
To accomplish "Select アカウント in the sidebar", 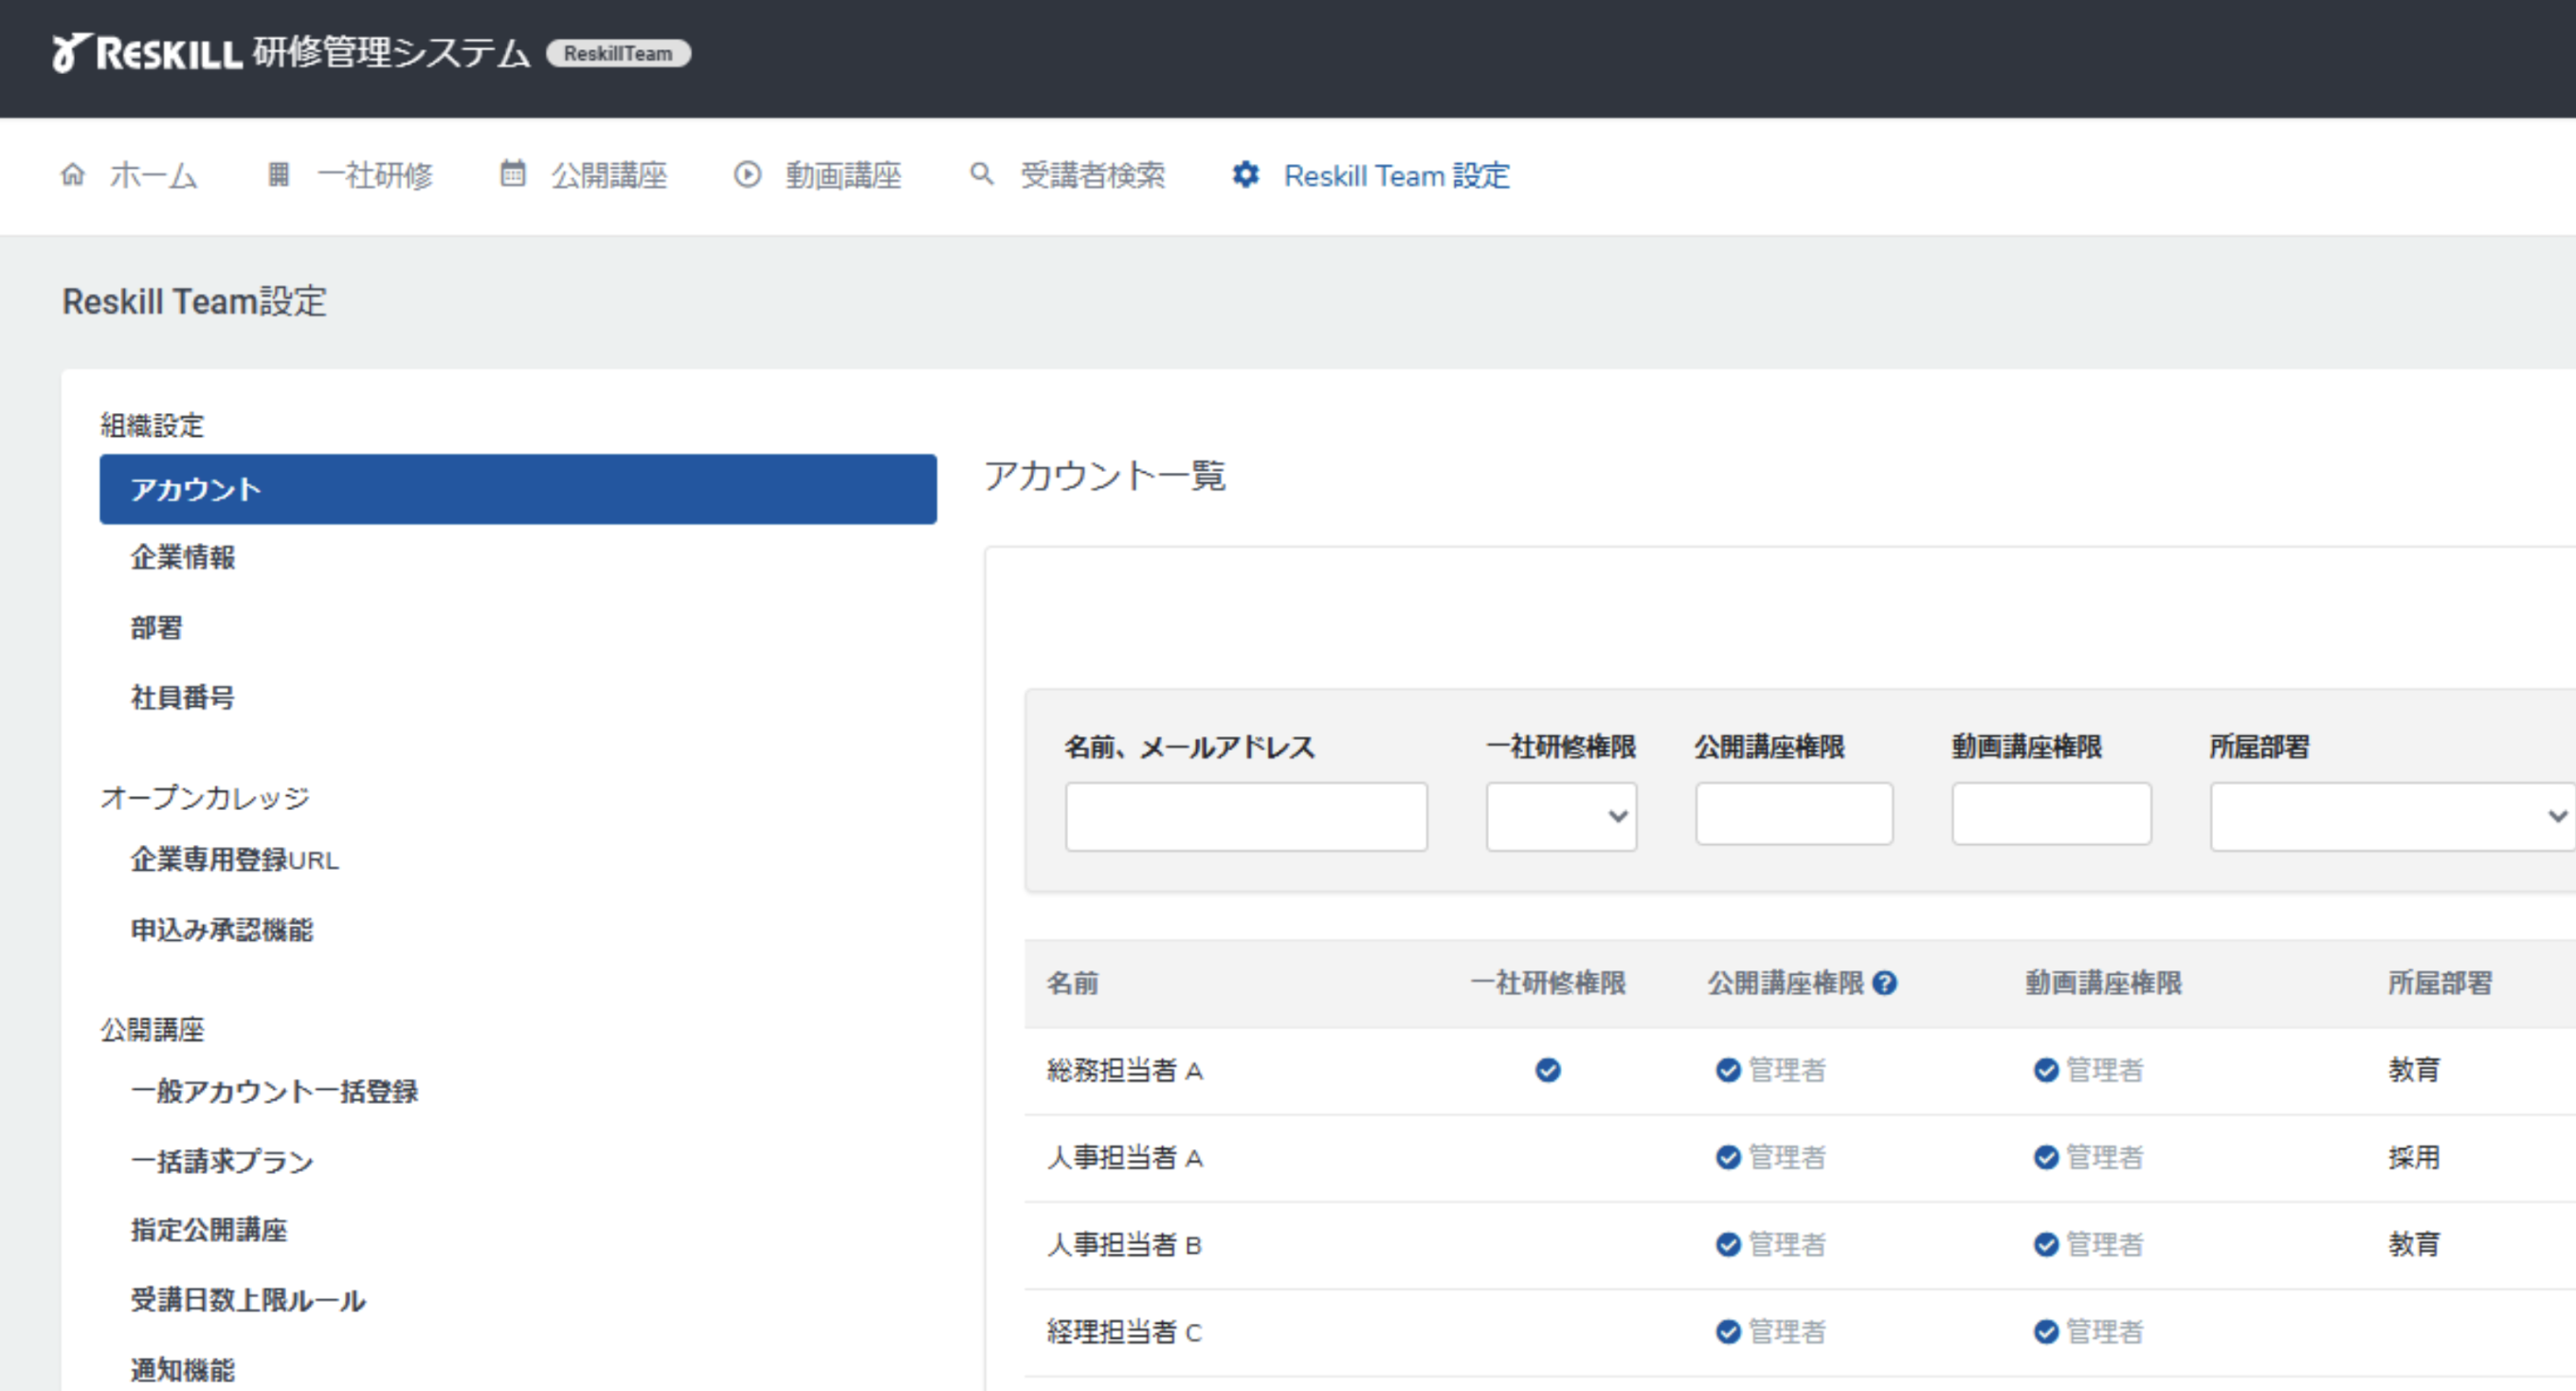I will [x=518, y=489].
